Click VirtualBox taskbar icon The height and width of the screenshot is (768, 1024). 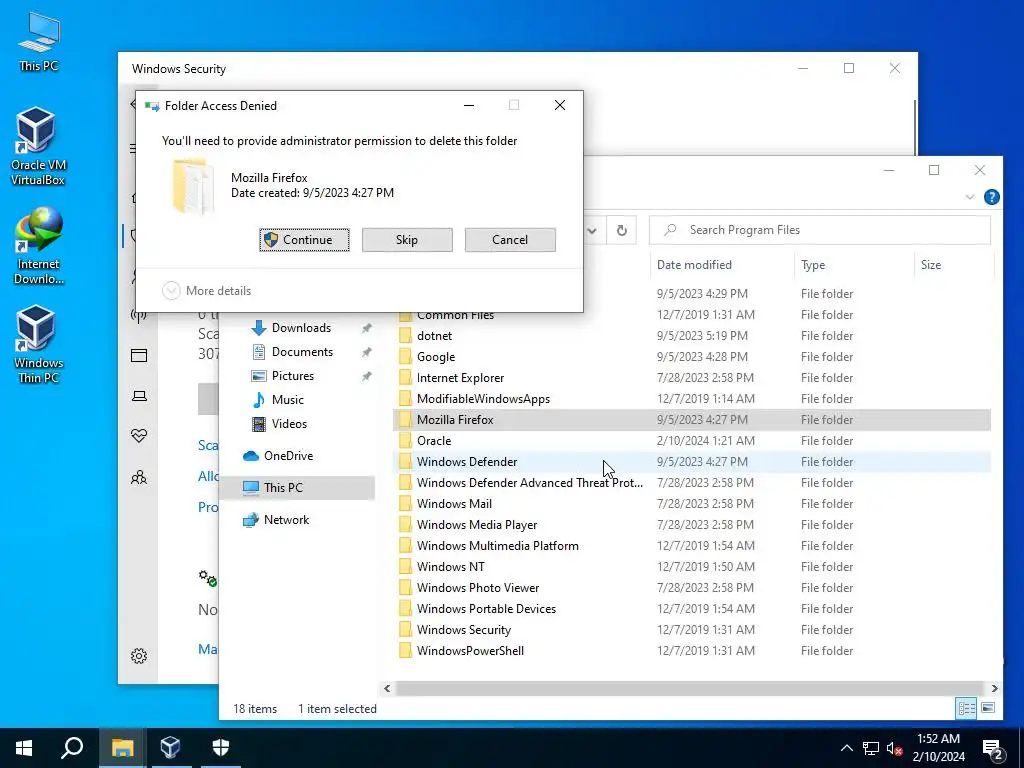tap(170, 748)
